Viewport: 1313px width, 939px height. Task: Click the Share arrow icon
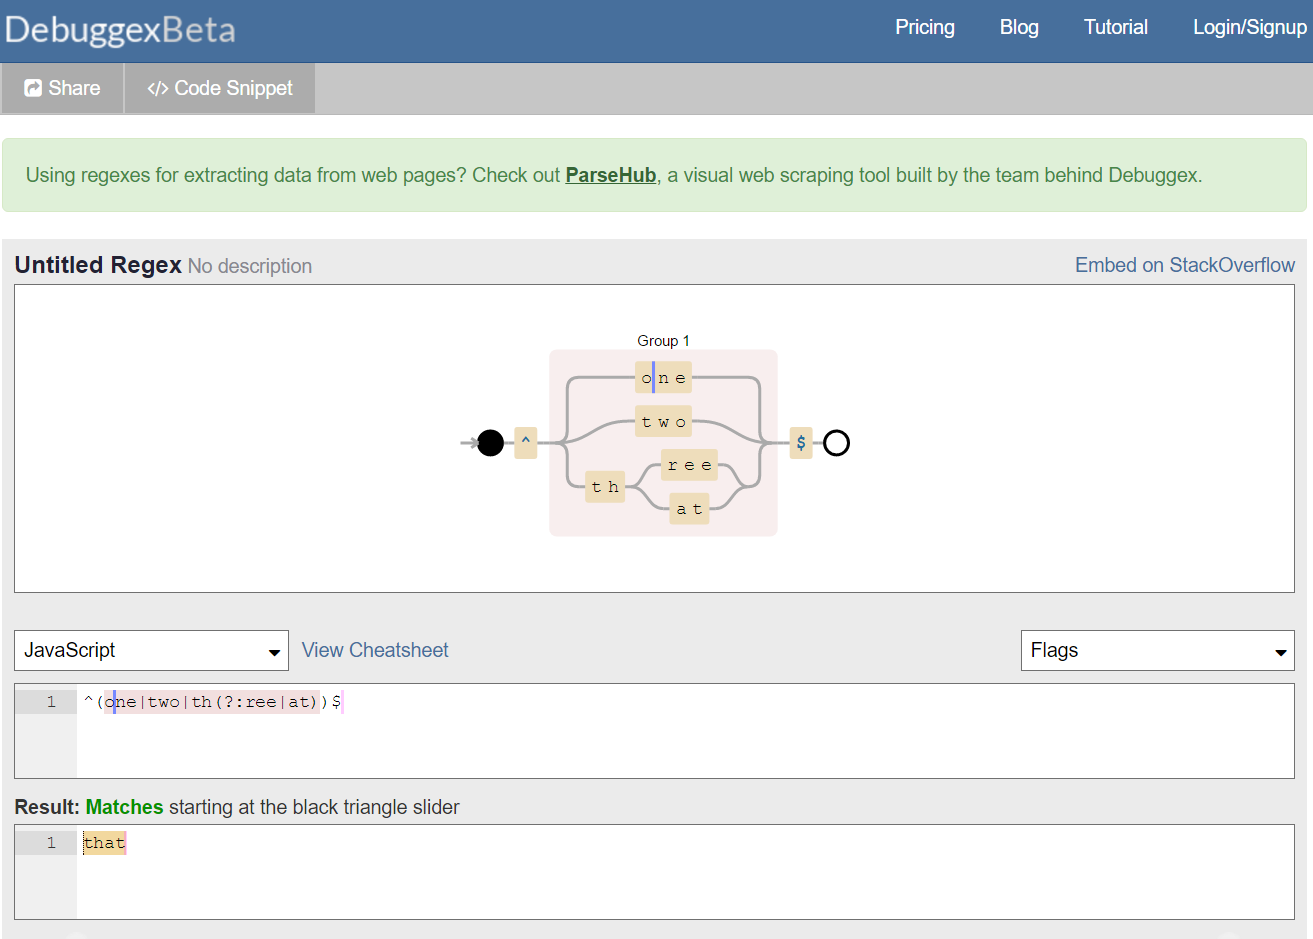tap(33, 88)
